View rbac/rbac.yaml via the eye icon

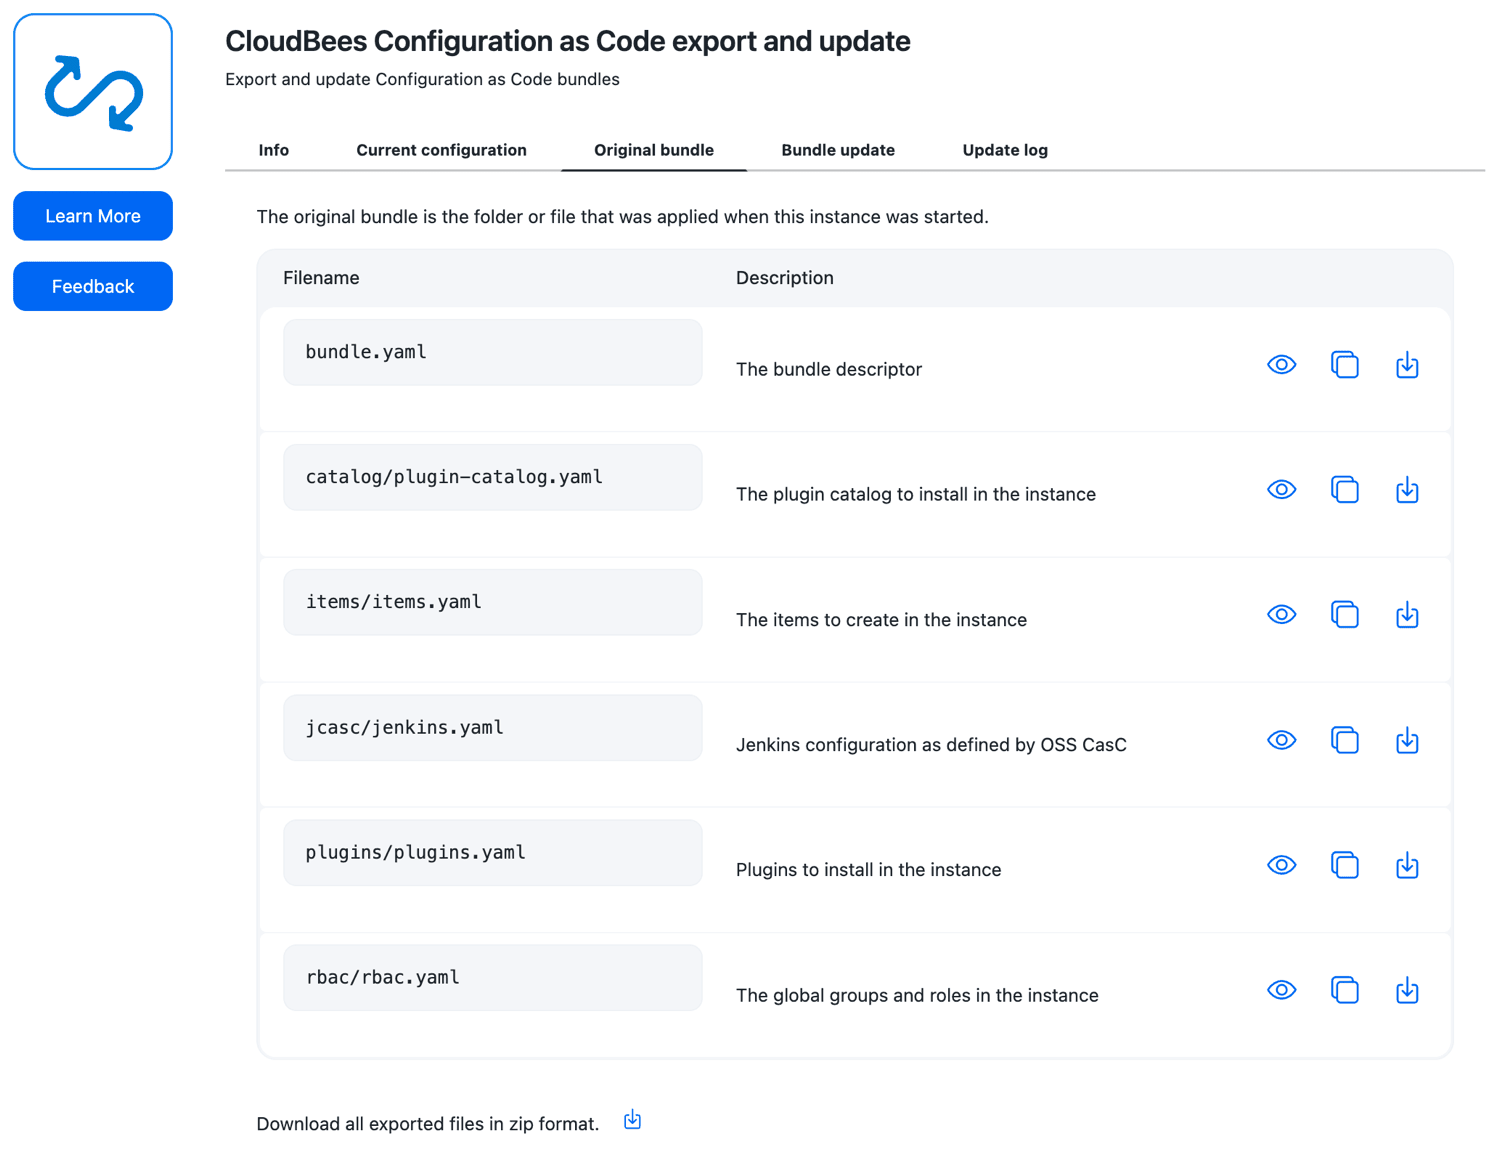(x=1281, y=990)
